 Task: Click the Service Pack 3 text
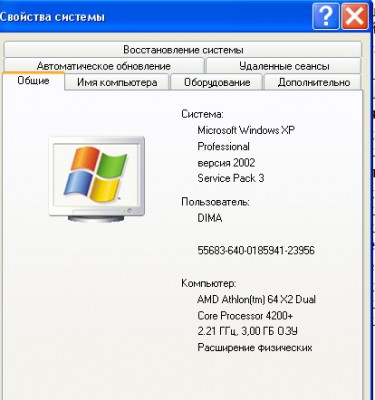click(231, 178)
